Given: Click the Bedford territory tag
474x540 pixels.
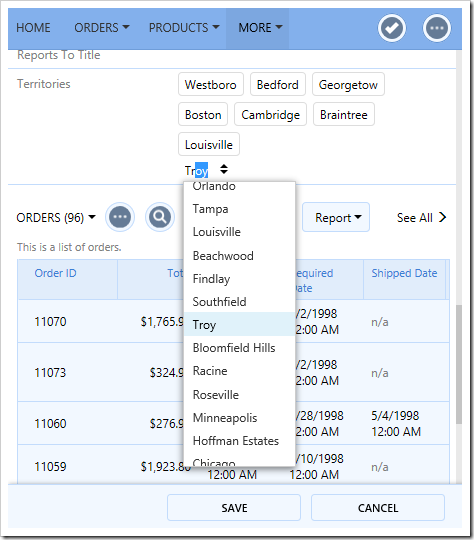Looking at the screenshot, I should point(278,84).
